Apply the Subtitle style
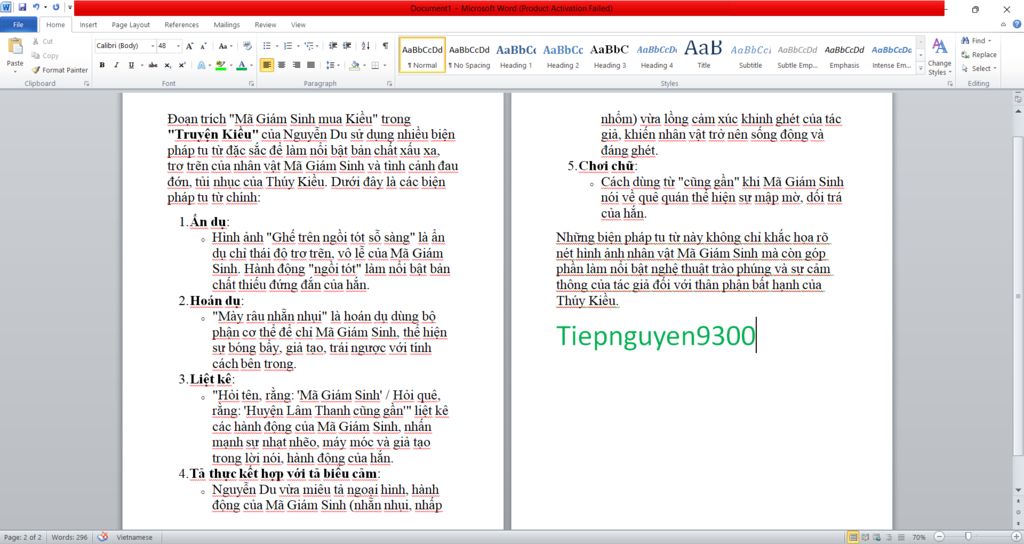Viewport: 1024px width, 544px height. pyautogui.click(x=750, y=56)
